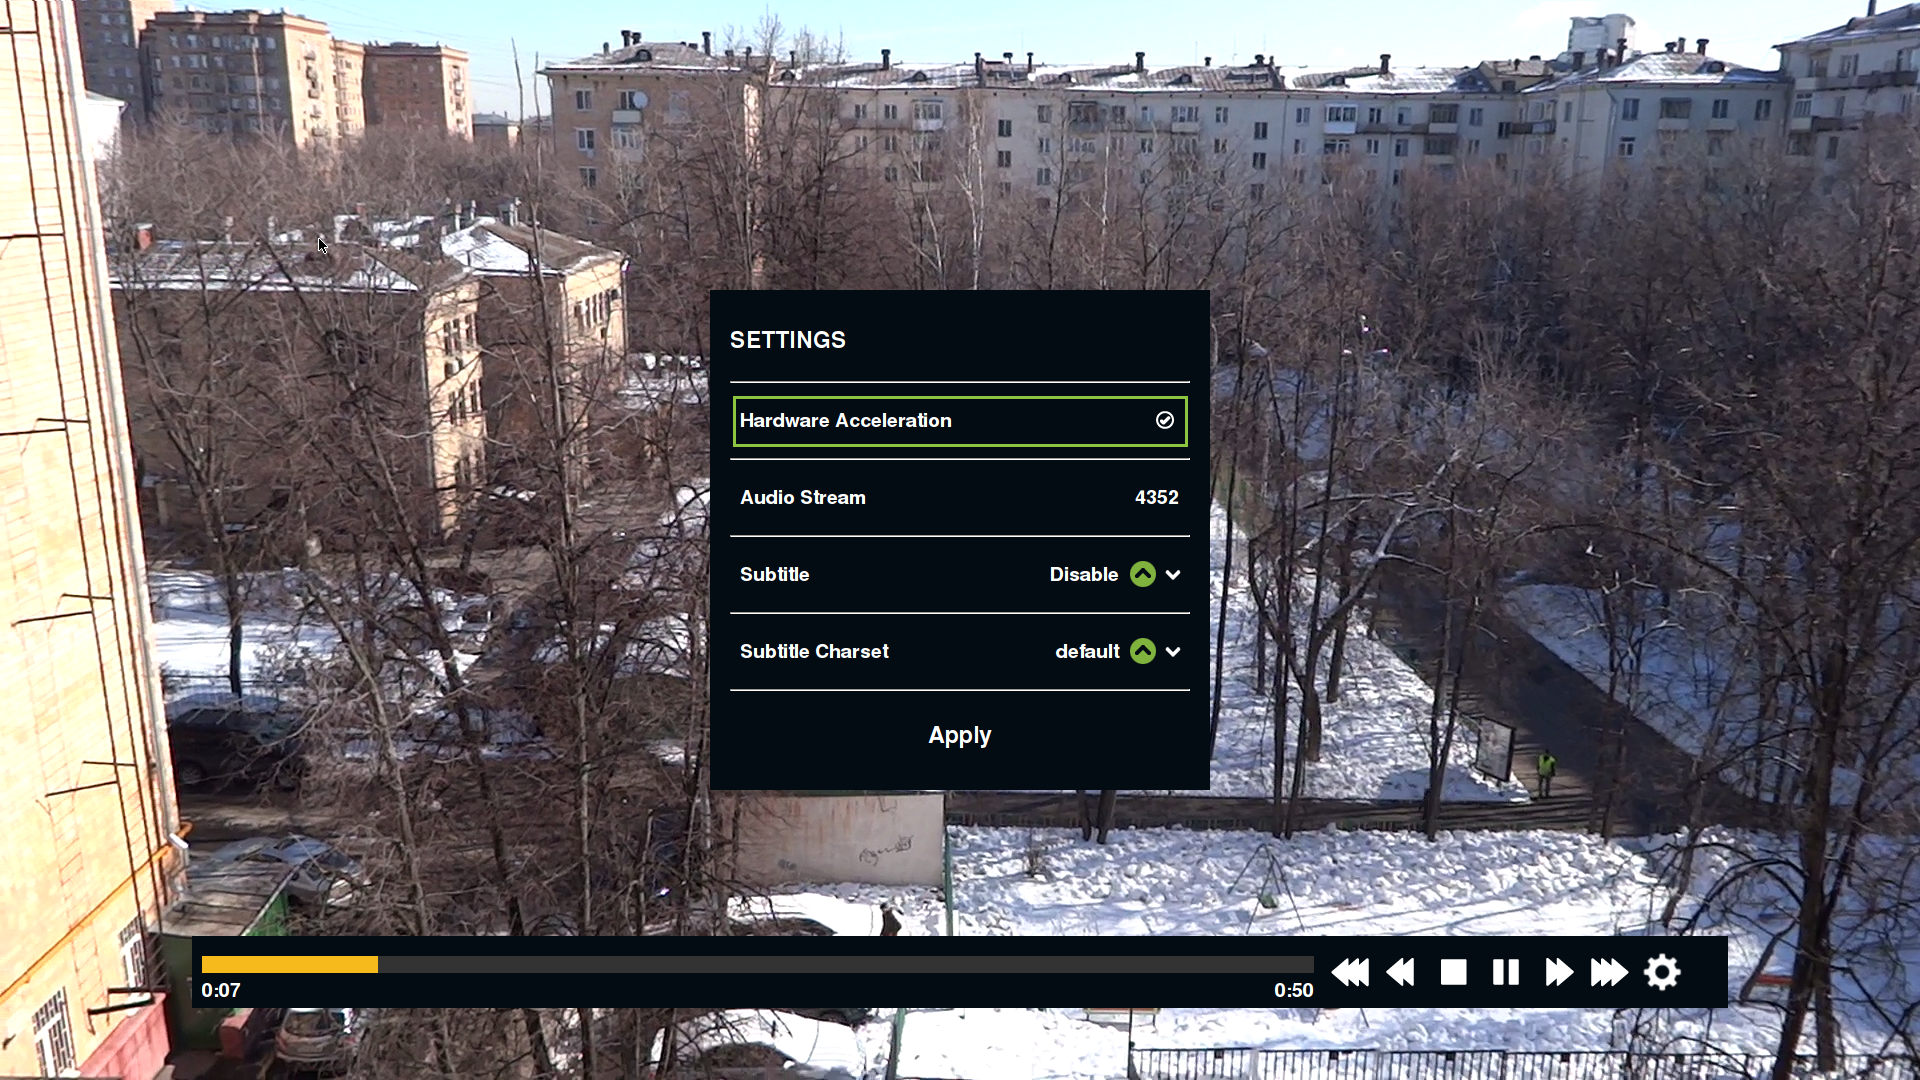The image size is (1920, 1080).
Task: Click the fast rewind double-arrow button
Action: tap(1400, 972)
